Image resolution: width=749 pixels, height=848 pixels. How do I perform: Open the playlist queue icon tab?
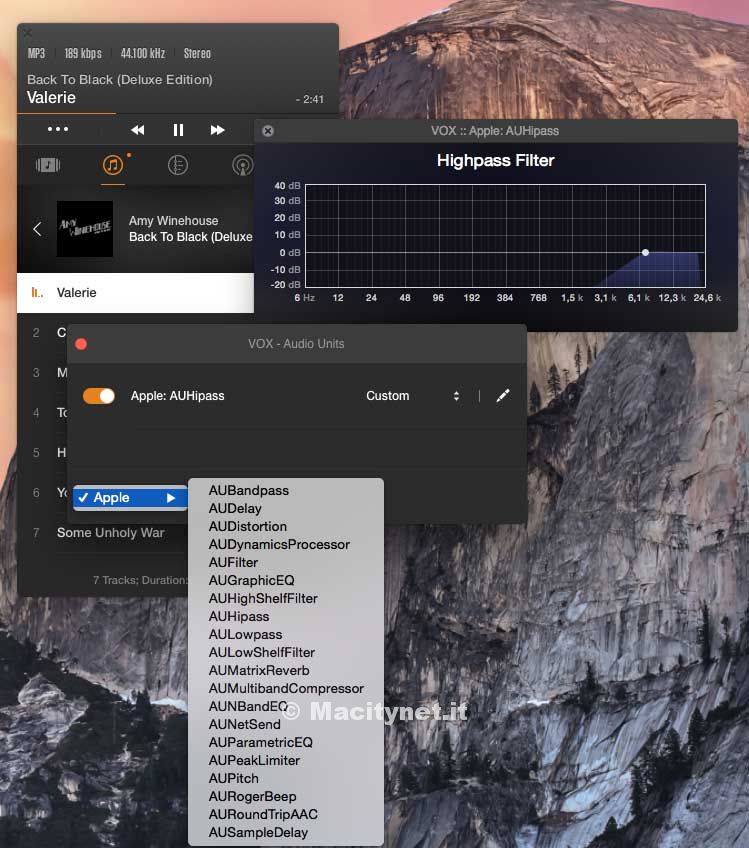(48, 165)
